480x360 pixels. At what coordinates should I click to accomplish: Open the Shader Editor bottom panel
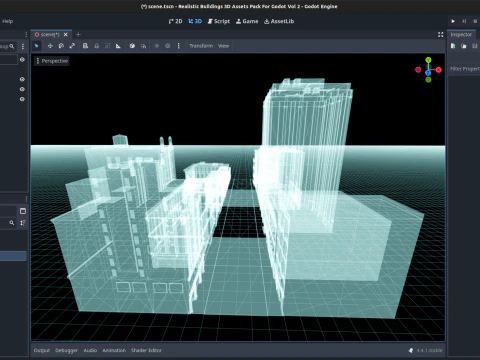[146, 350]
